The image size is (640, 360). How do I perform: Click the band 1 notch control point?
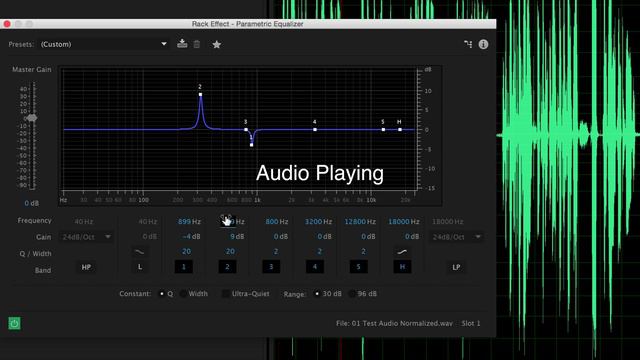(x=251, y=145)
